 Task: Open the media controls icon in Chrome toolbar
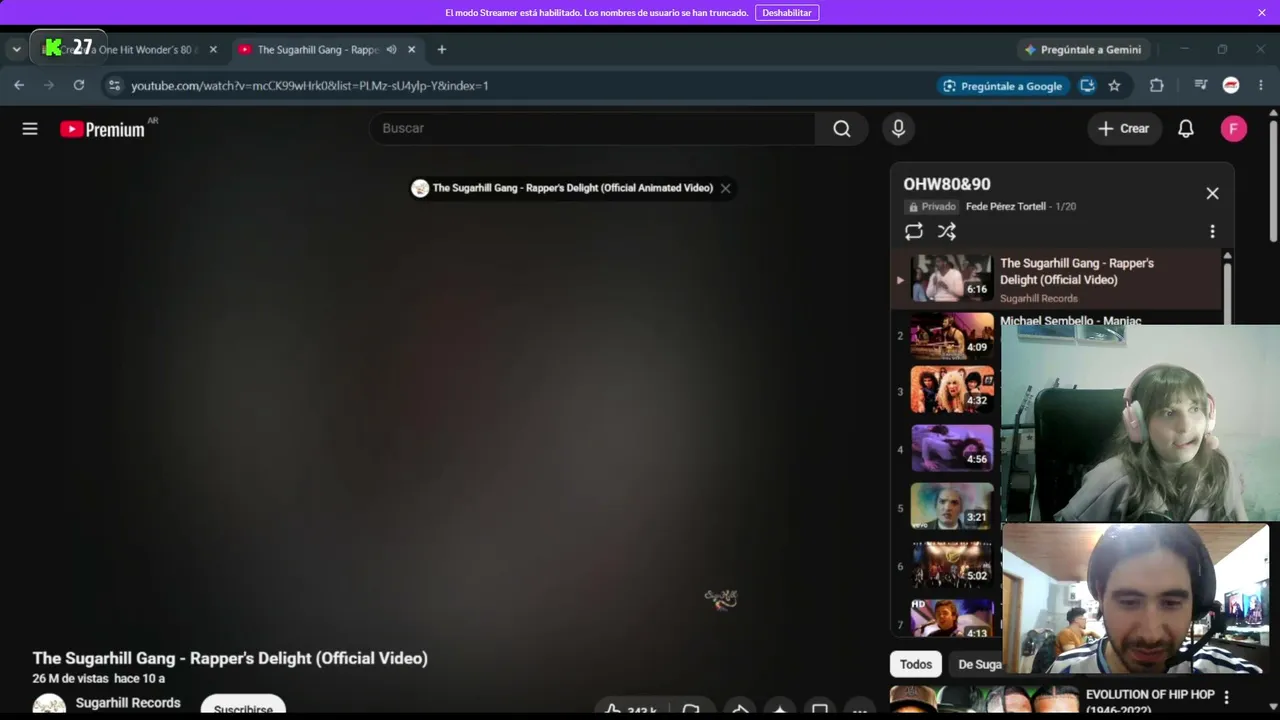[x=1201, y=85]
